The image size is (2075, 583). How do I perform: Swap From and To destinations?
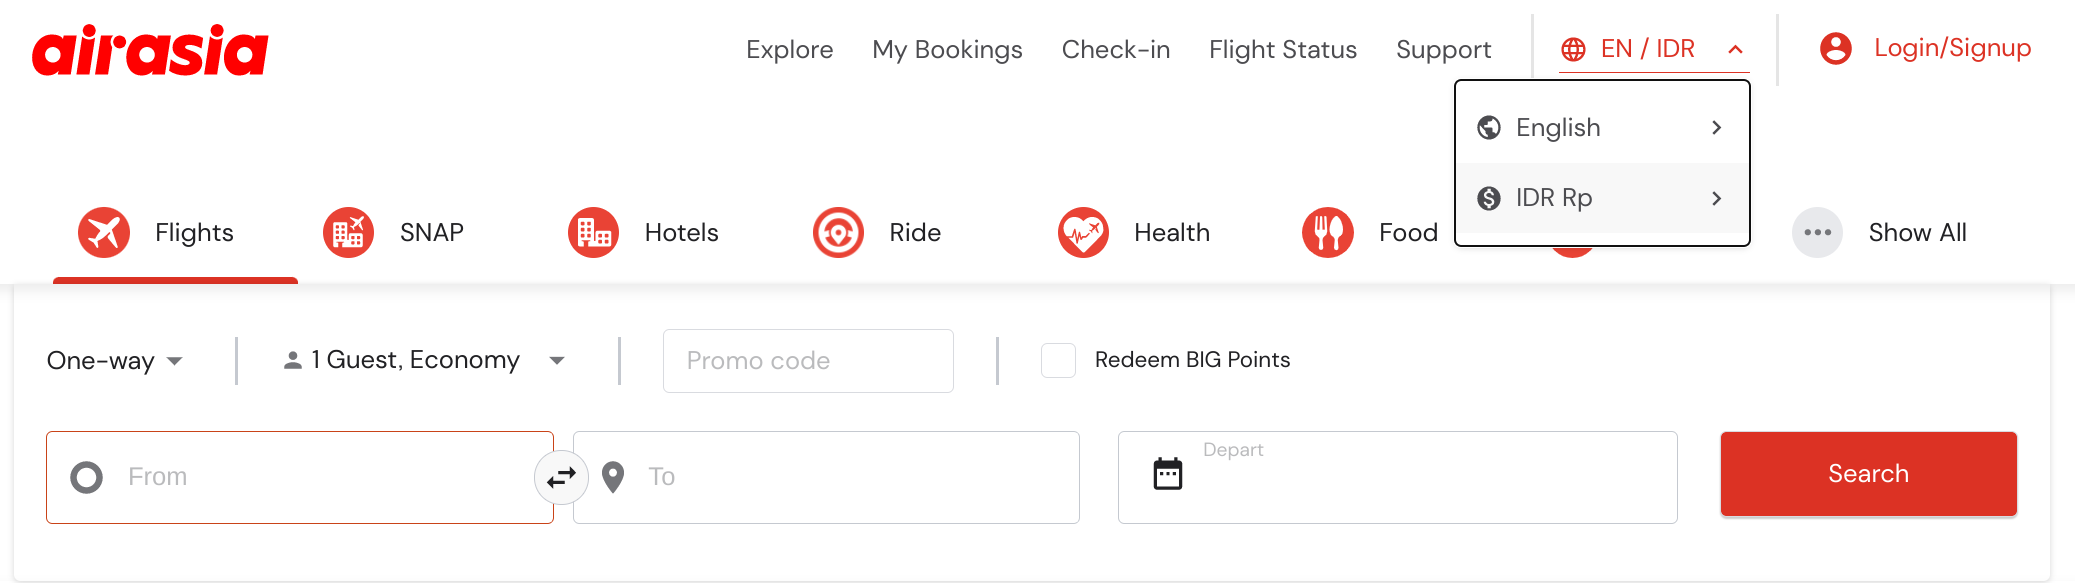pos(561,477)
